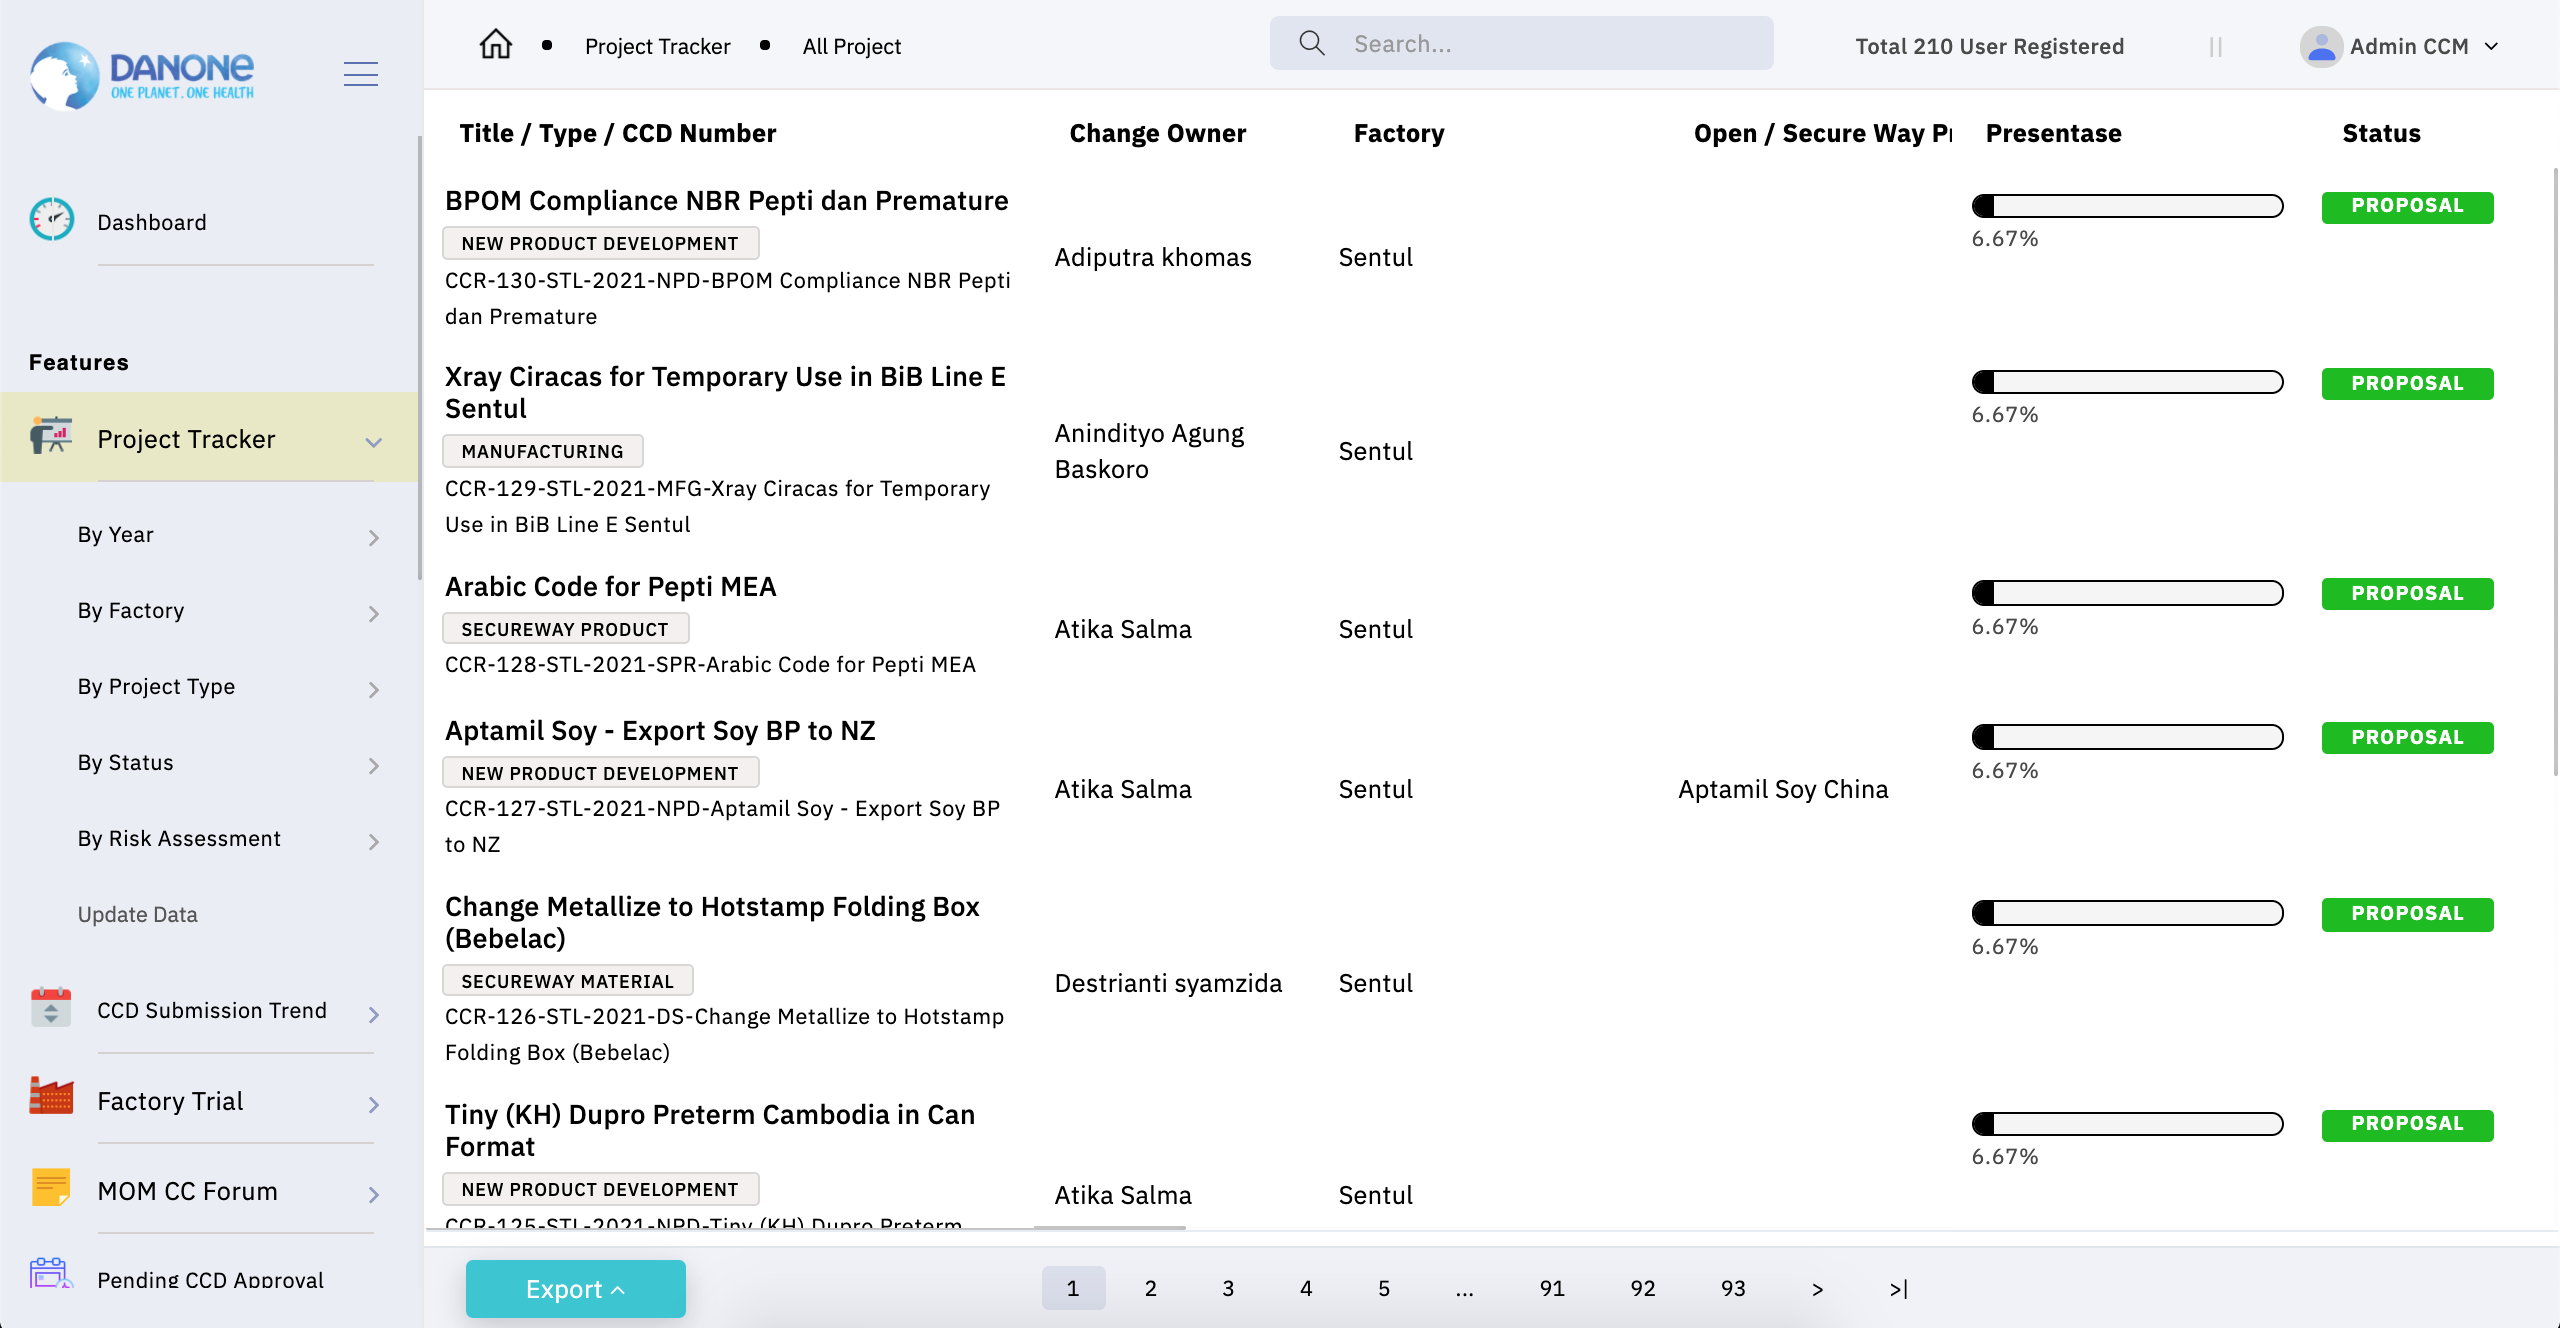Go to page 91

pos(1552,1288)
